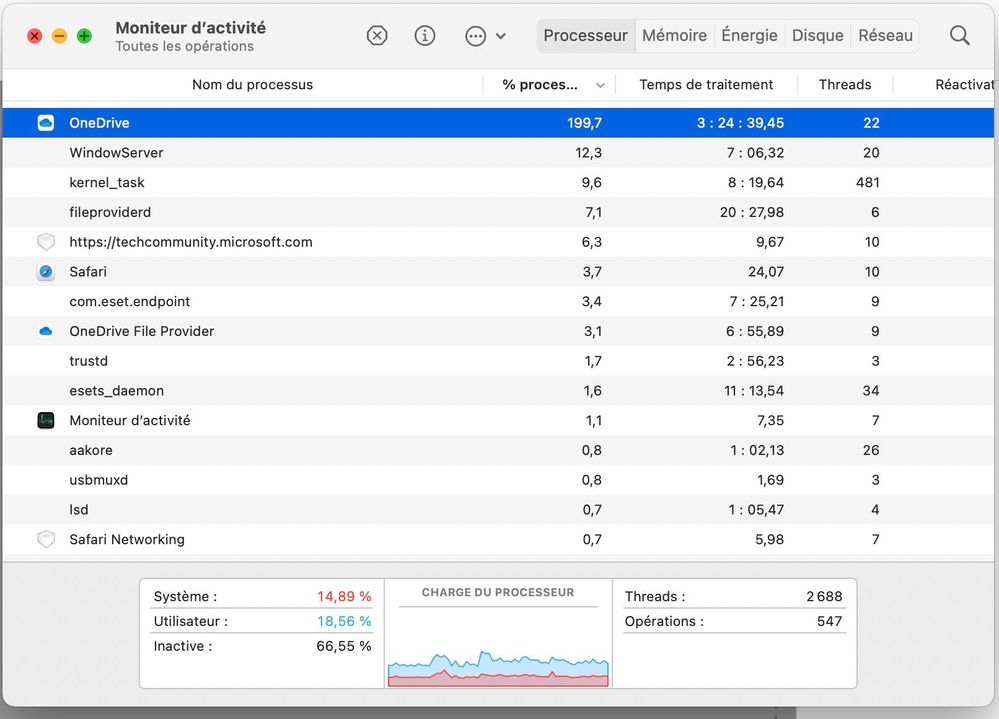Click the shield icon beside Safari Networking

(46, 539)
